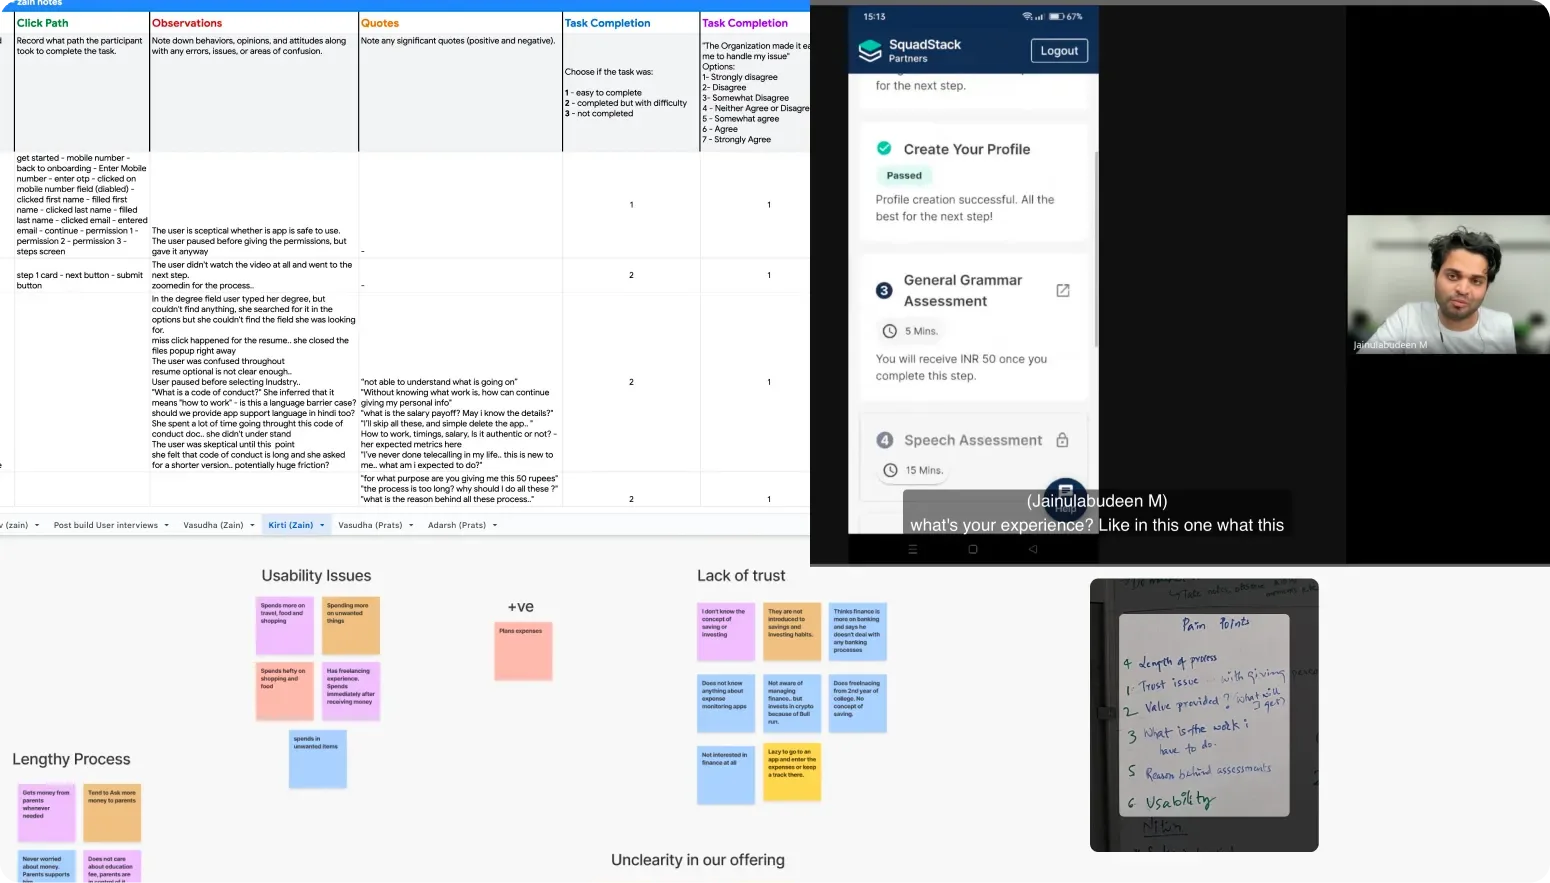Select the 'Tend to Ask more money to parents' note

112,813
